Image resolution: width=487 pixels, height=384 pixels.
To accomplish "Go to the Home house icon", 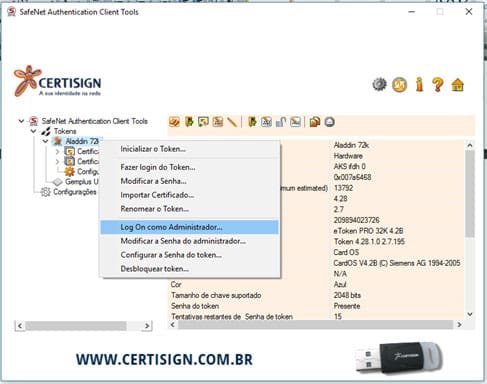I will 458,85.
